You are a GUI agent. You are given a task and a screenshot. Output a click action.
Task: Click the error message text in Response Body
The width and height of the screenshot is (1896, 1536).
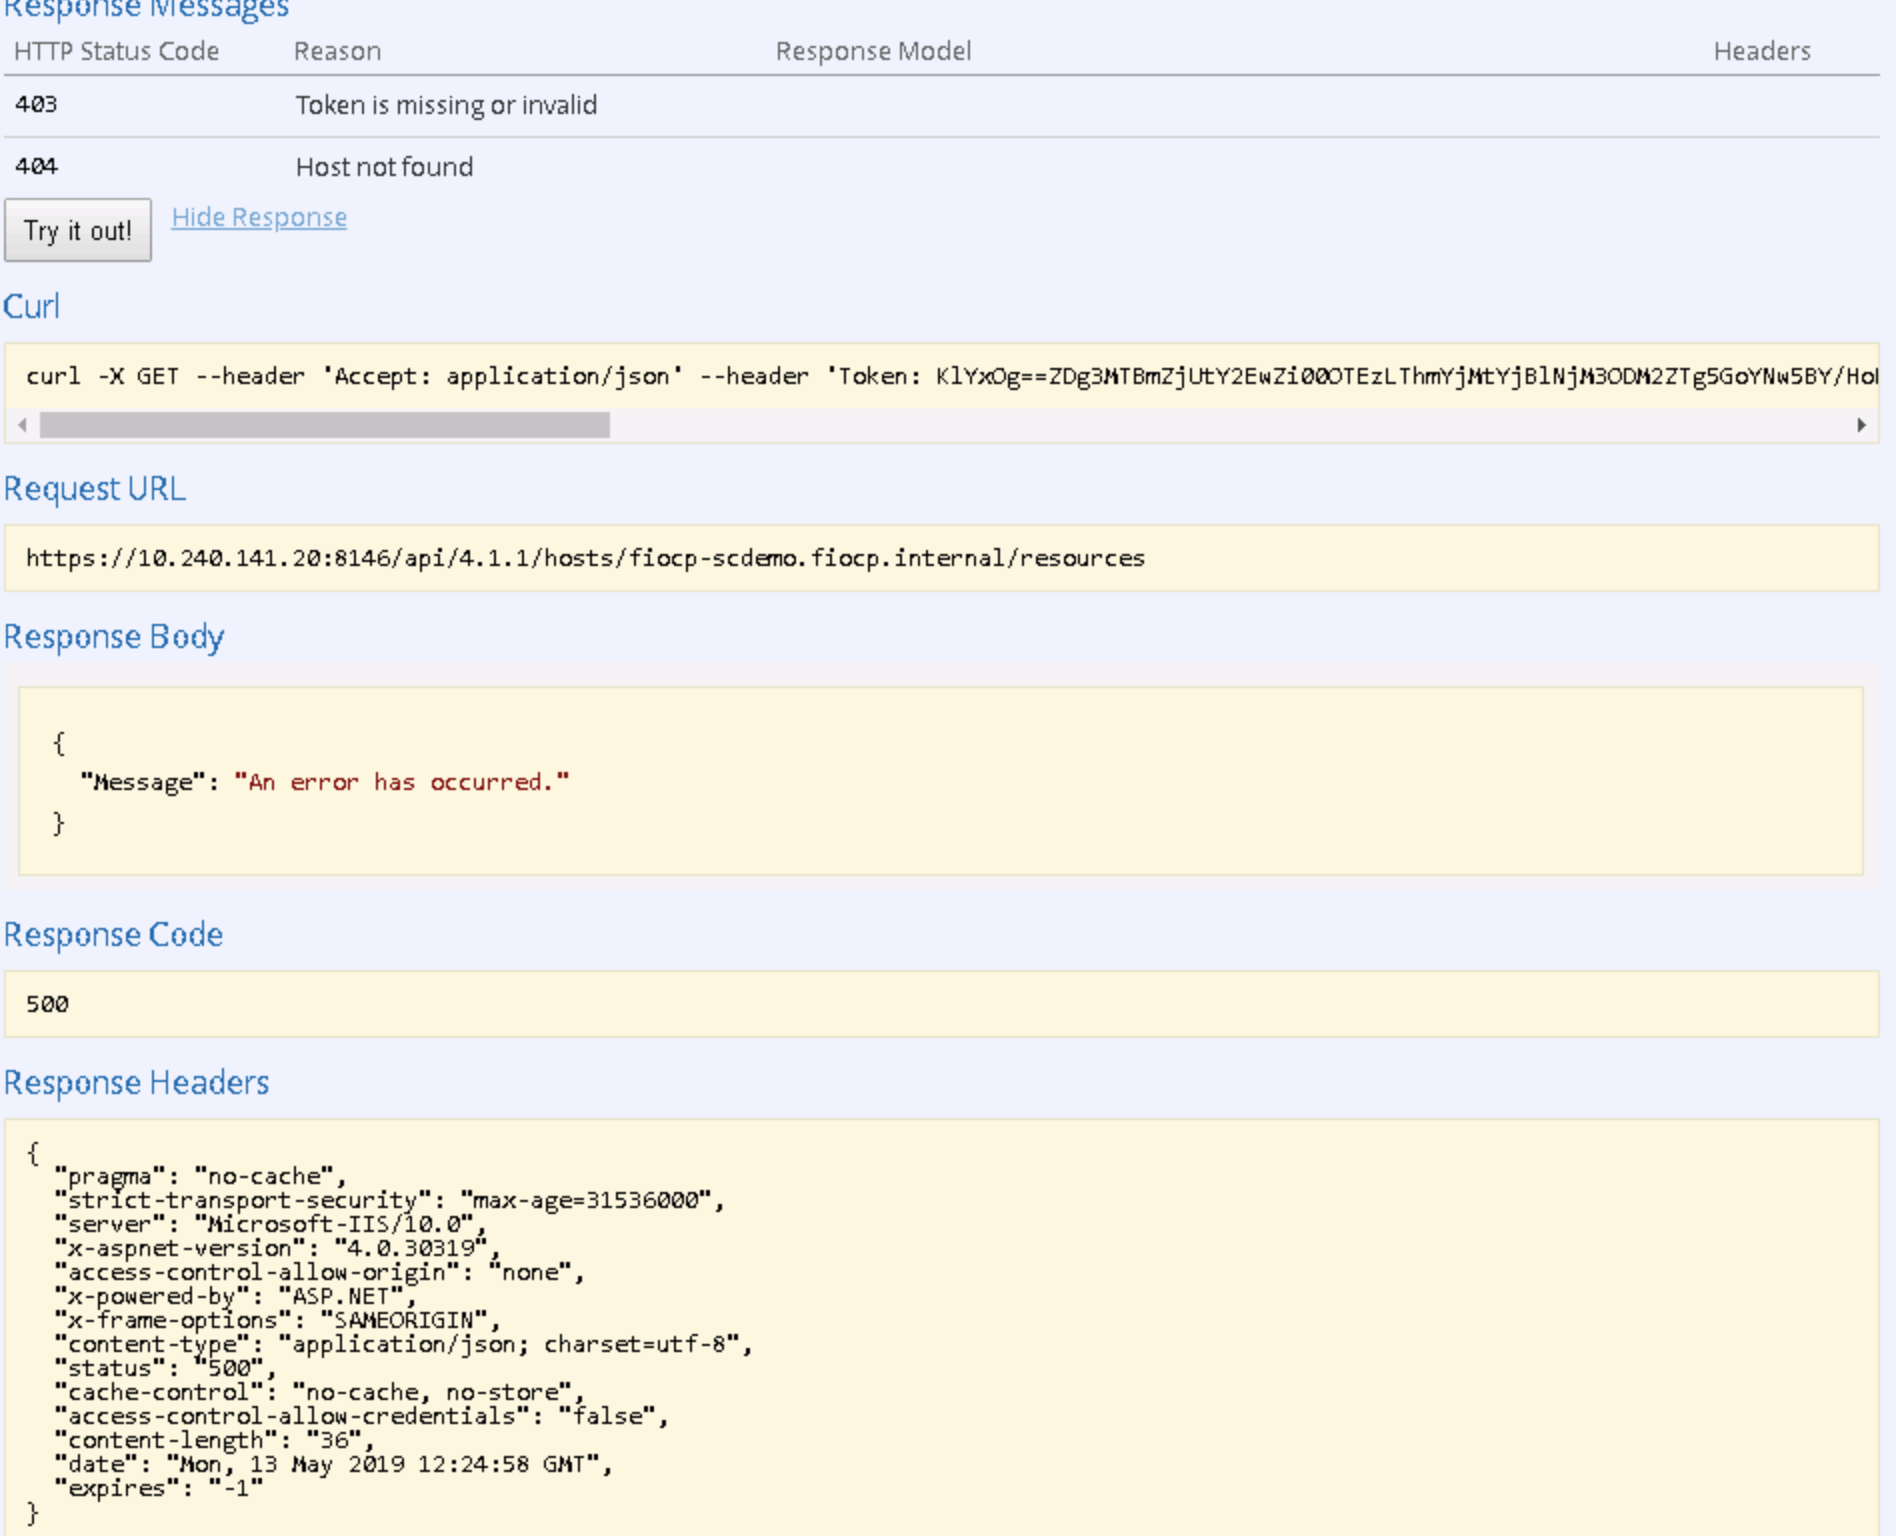tap(400, 781)
